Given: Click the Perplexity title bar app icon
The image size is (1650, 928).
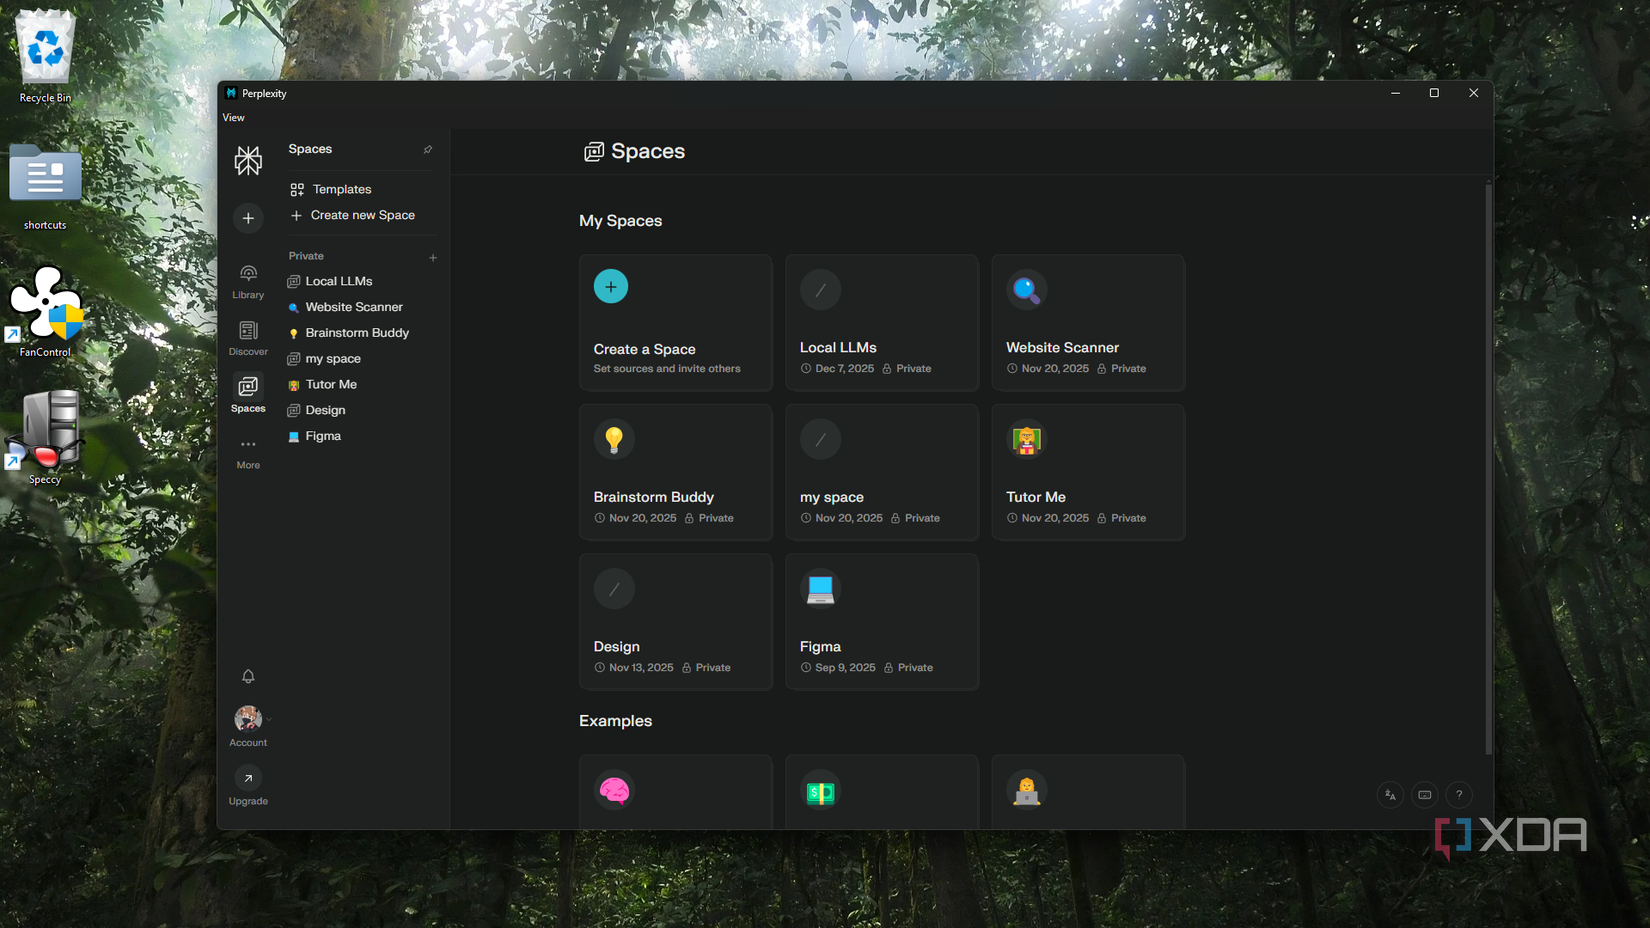Looking at the screenshot, I should (231, 93).
